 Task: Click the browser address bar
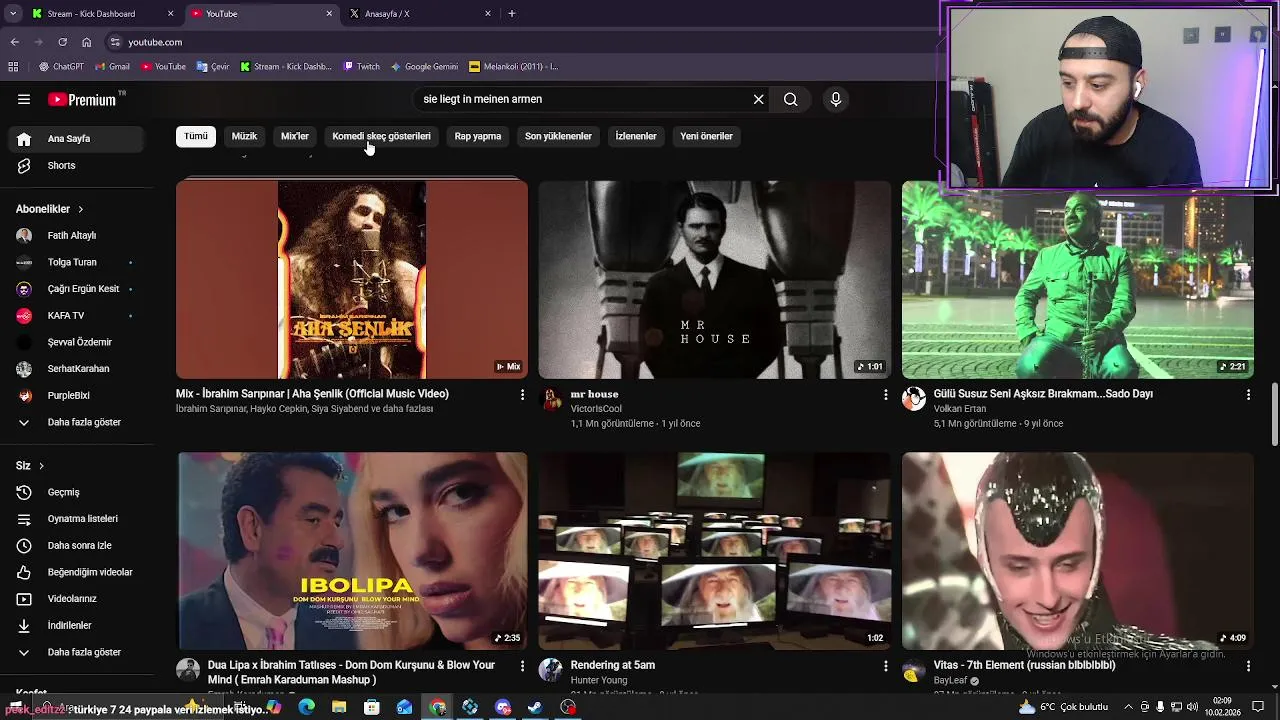(520, 42)
